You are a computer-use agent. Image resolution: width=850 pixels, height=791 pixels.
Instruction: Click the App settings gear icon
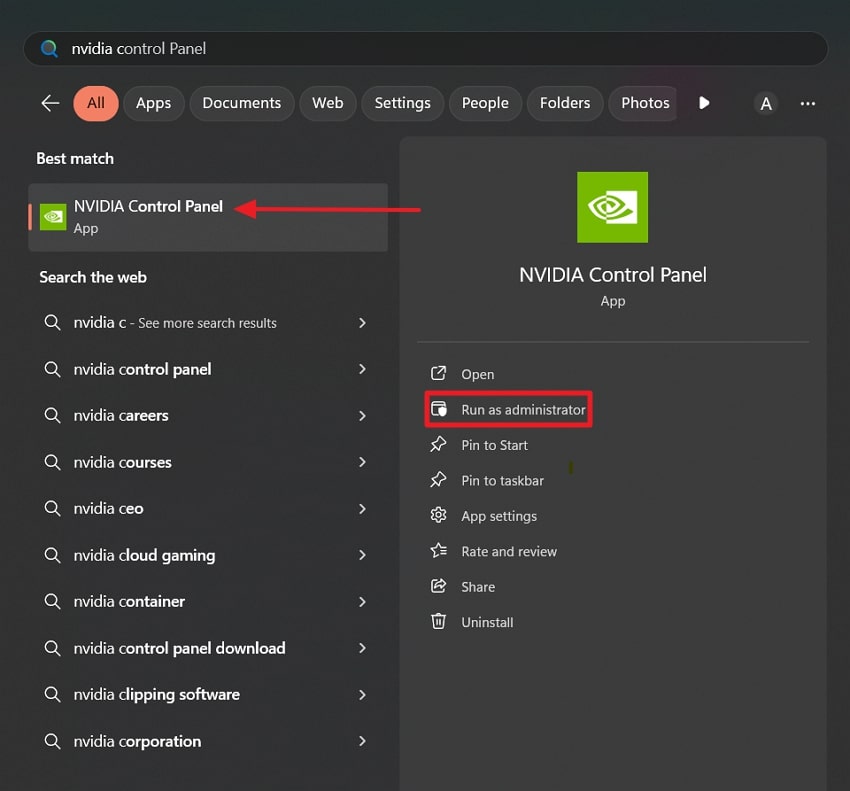point(438,515)
